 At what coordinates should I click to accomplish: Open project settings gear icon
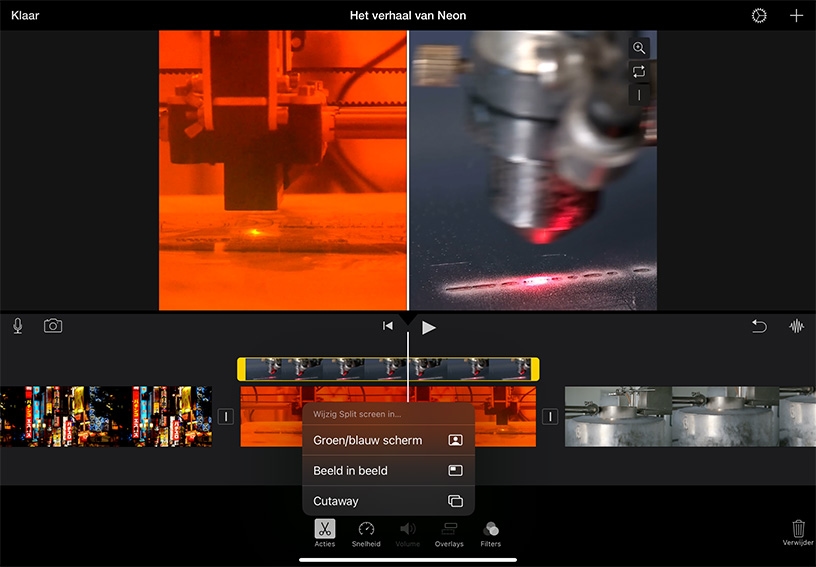[759, 16]
